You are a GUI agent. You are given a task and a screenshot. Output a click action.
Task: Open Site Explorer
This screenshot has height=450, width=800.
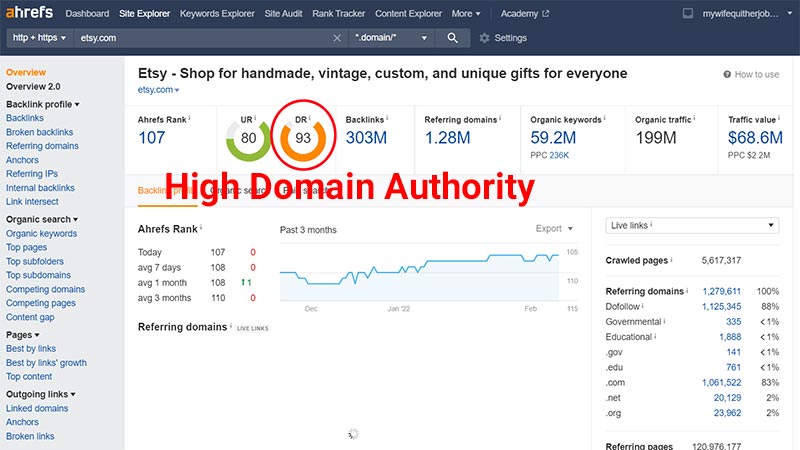coord(144,14)
